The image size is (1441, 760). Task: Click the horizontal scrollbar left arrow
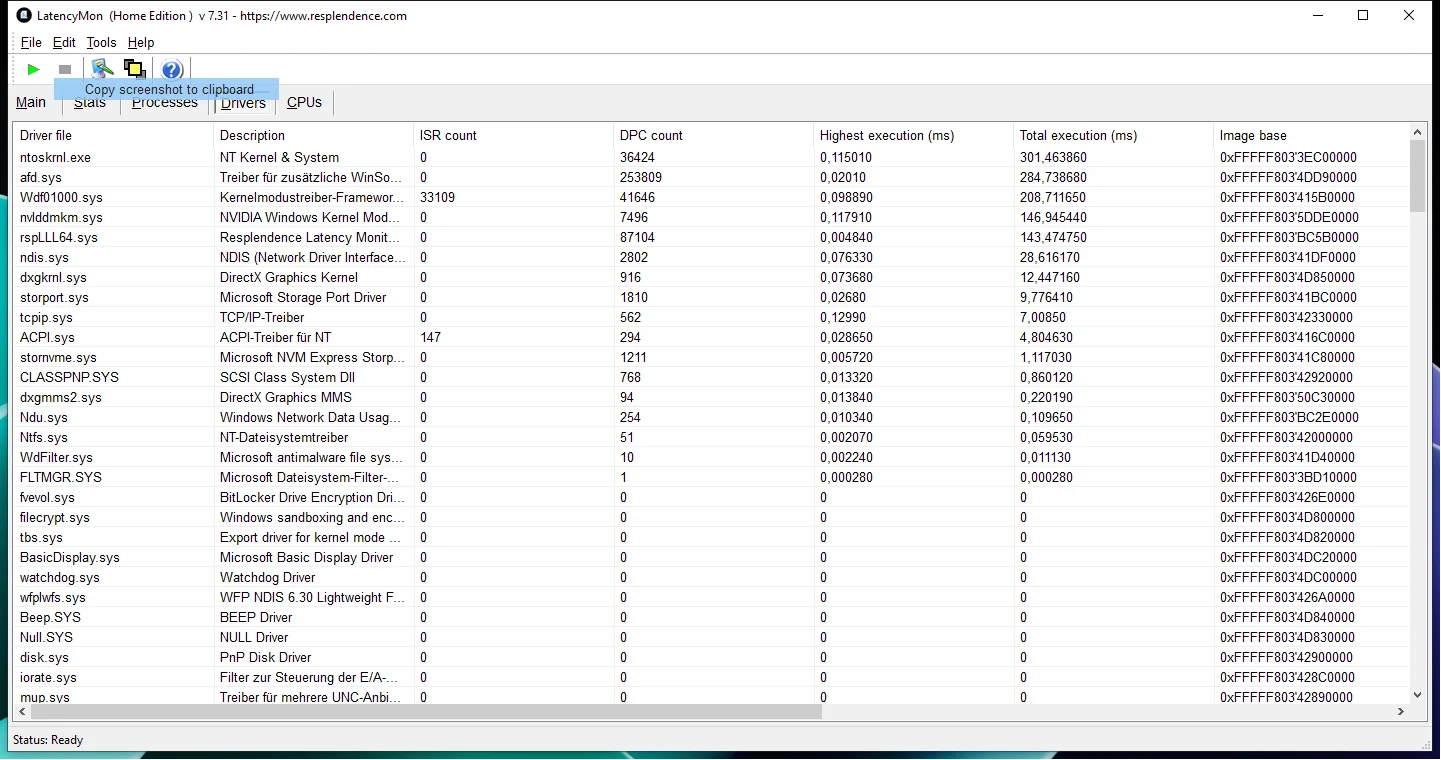tap(22, 712)
